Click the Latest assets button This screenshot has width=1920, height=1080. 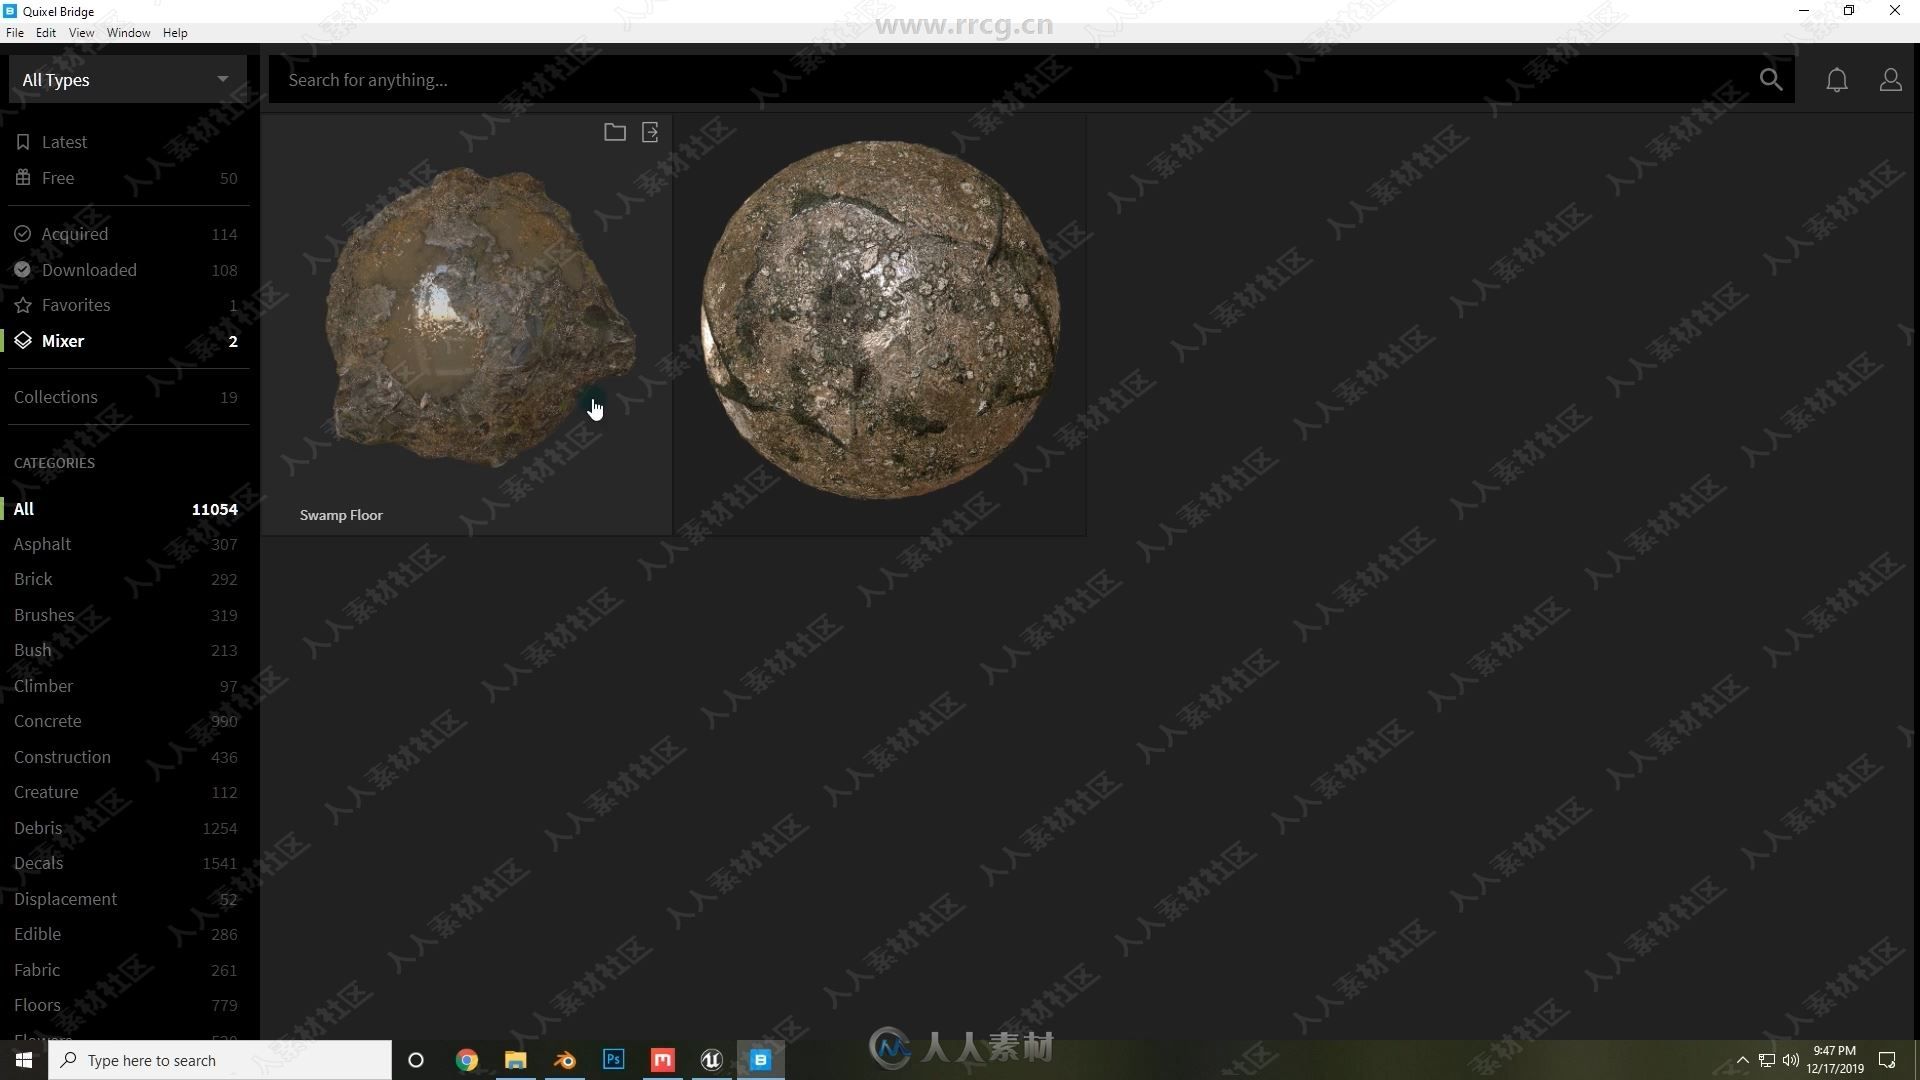(x=62, y=141)
